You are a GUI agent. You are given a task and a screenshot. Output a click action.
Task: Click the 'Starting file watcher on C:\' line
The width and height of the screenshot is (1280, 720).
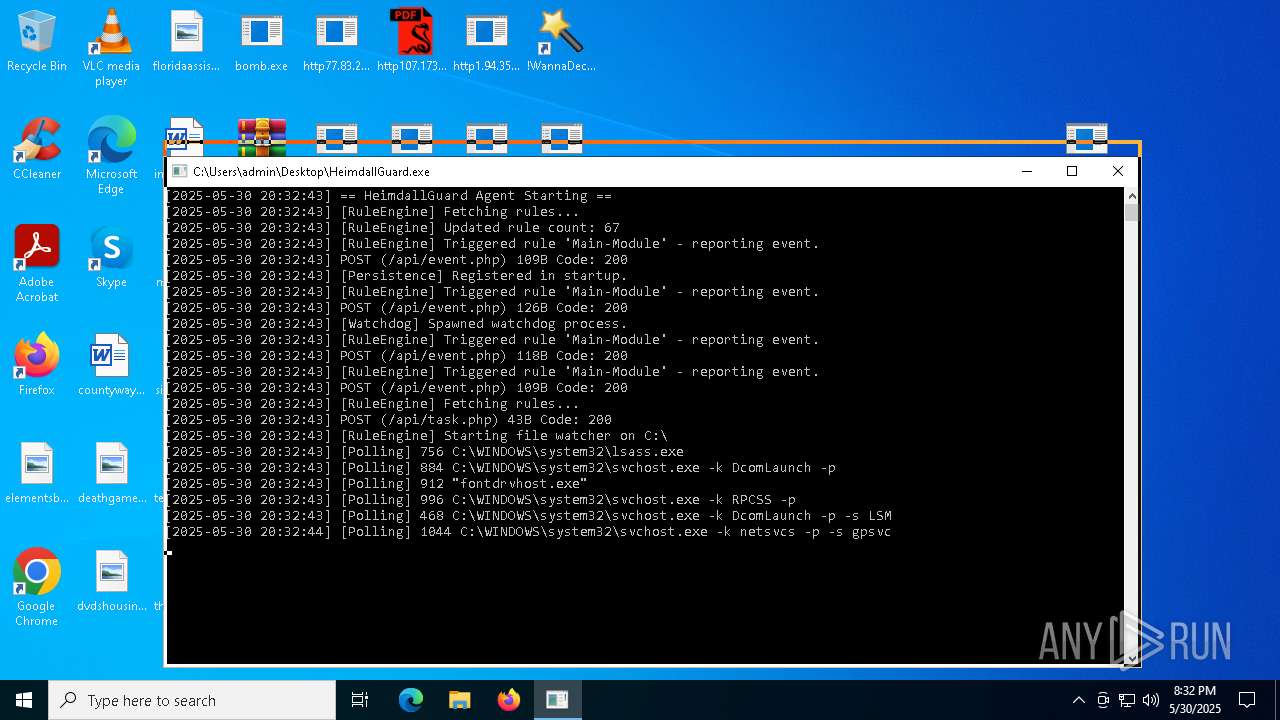(x=417, y=436)
